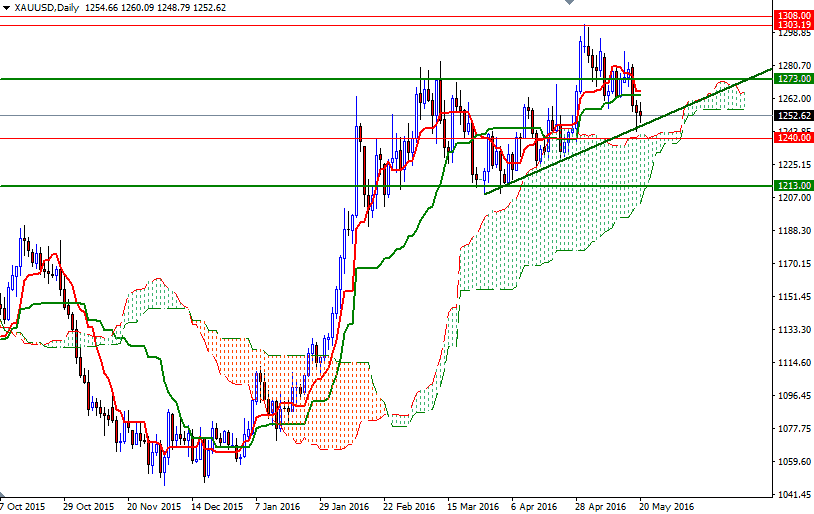Click the 20 May 2016 date label
814x514 pixels.
pos(667,506)
